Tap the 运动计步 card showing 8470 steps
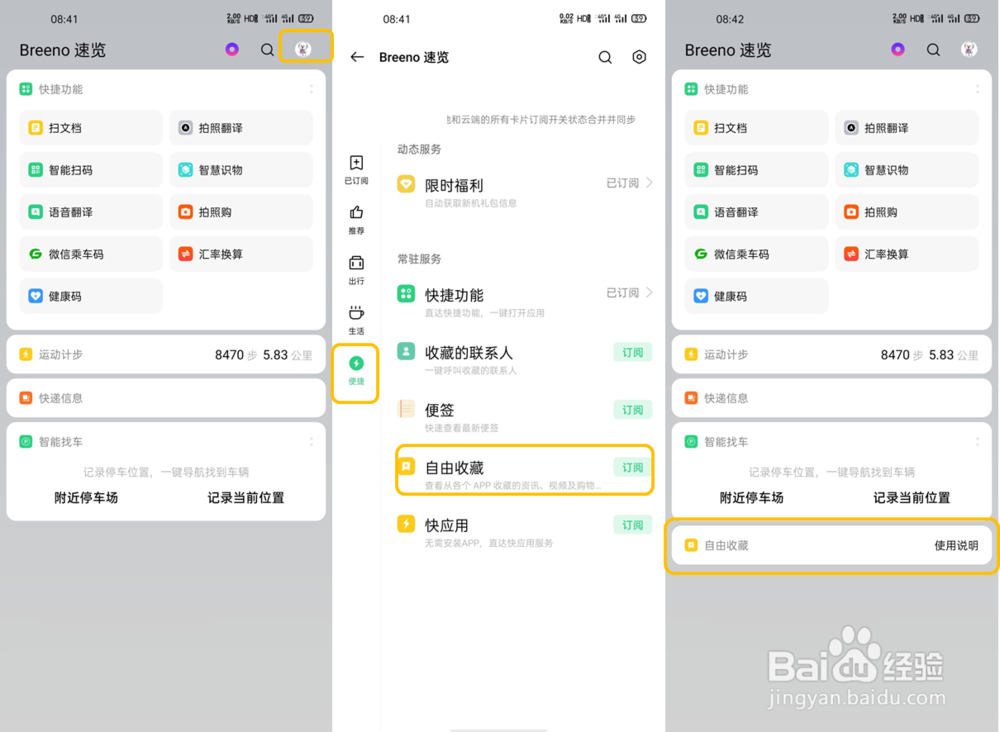 click(x=166, y=354)
